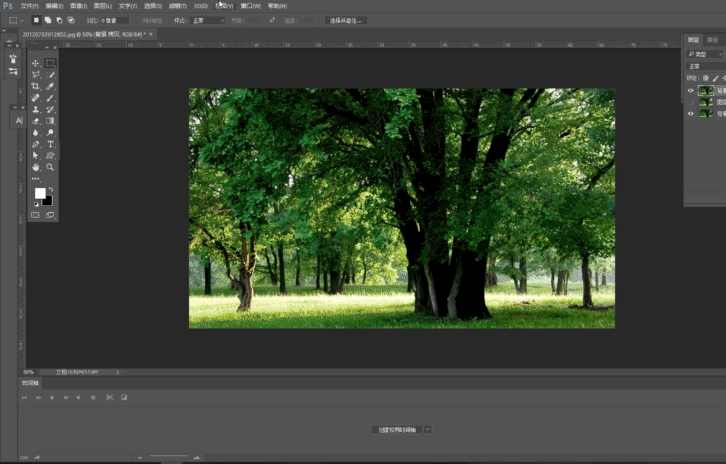Select the Zoom magnifier tool

50,167
